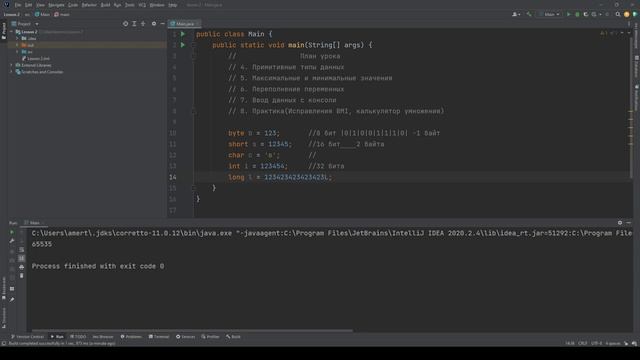The image size is (640, 360).
Task: Pin the Run tab
Action: pyautogui.click(x=12, y=300)
